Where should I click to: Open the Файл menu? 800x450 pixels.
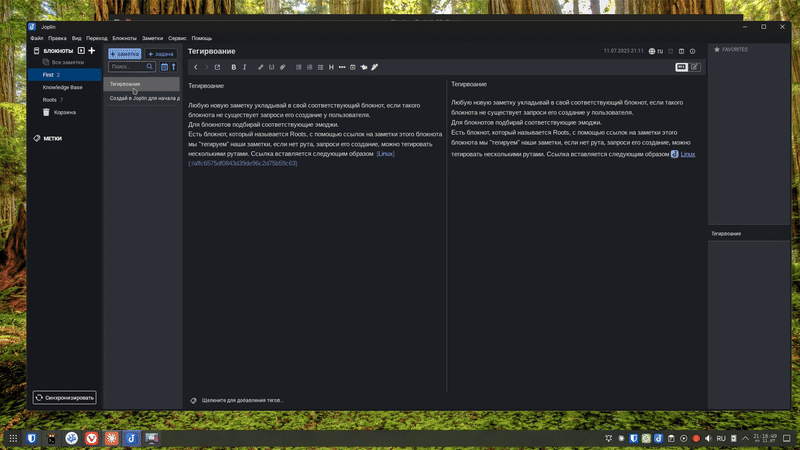[37, 38]
